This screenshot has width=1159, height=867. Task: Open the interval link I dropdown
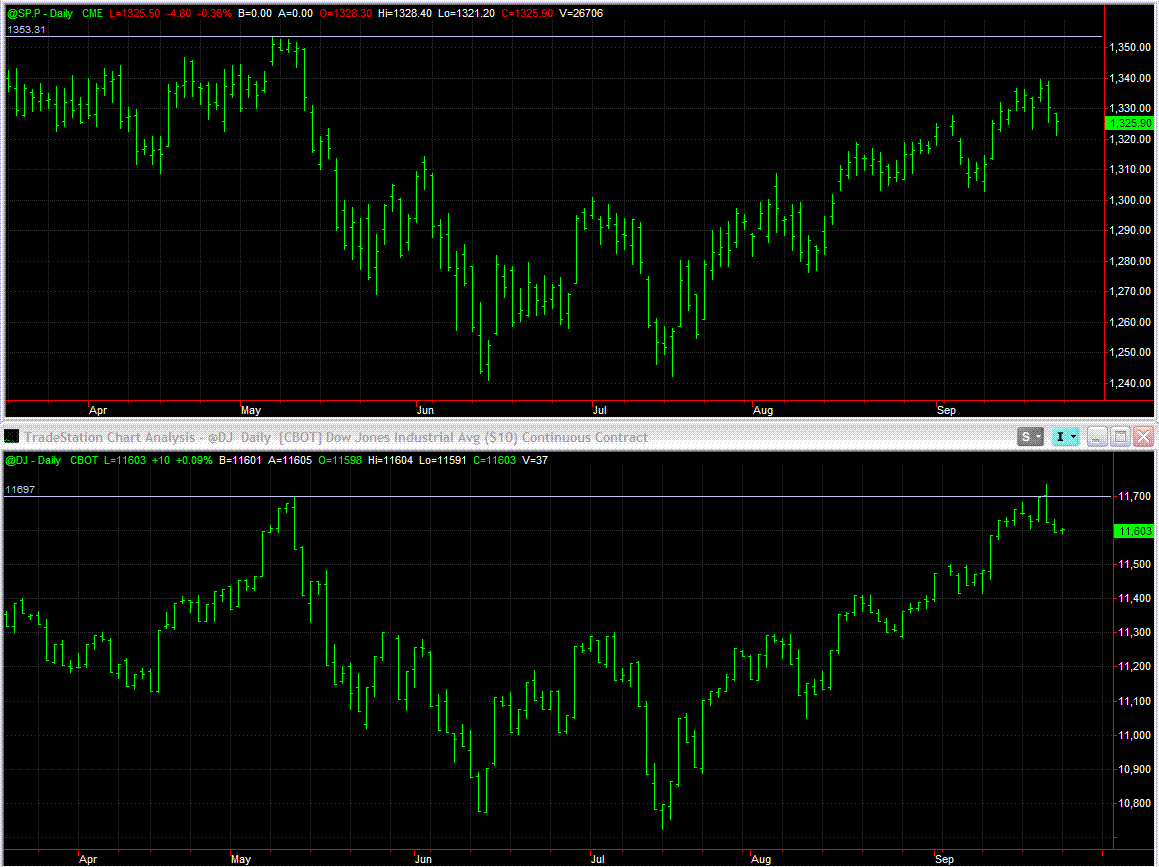[1065, 437]
